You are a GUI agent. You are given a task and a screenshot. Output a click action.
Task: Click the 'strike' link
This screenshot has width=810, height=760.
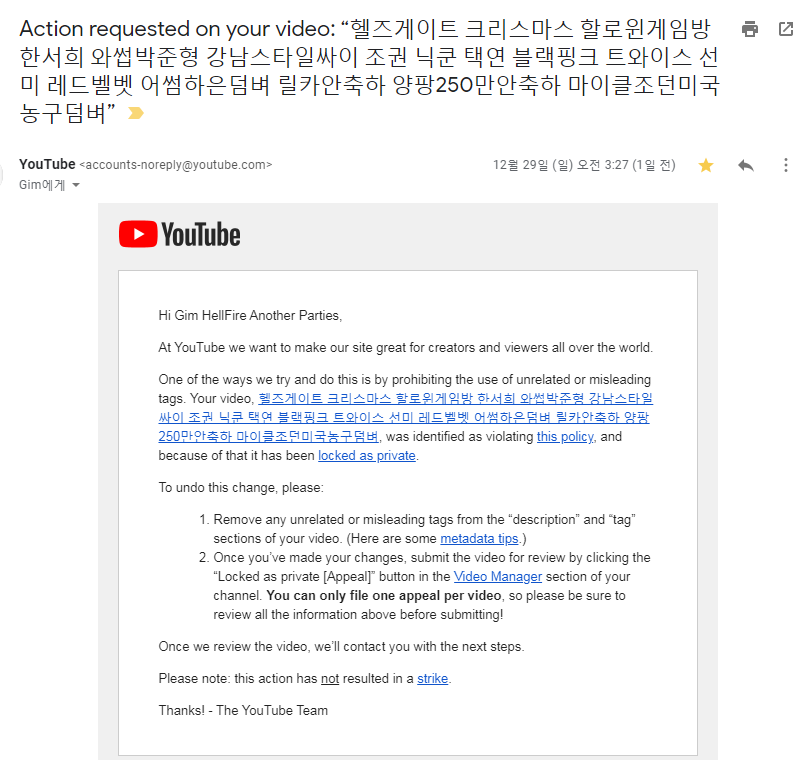click(x=432, y=678)
